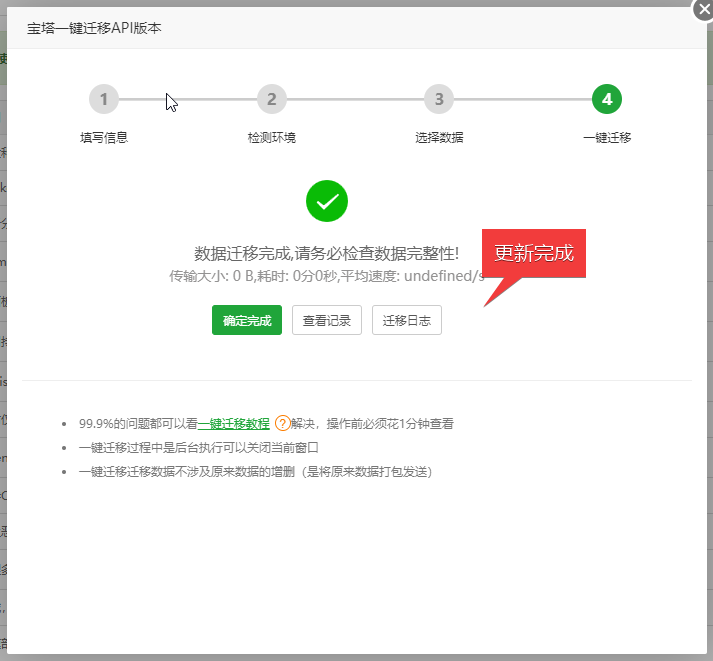Viewport: 713px width, 661px height.
Task: Go to the step 3 circle
Action: 439,99
